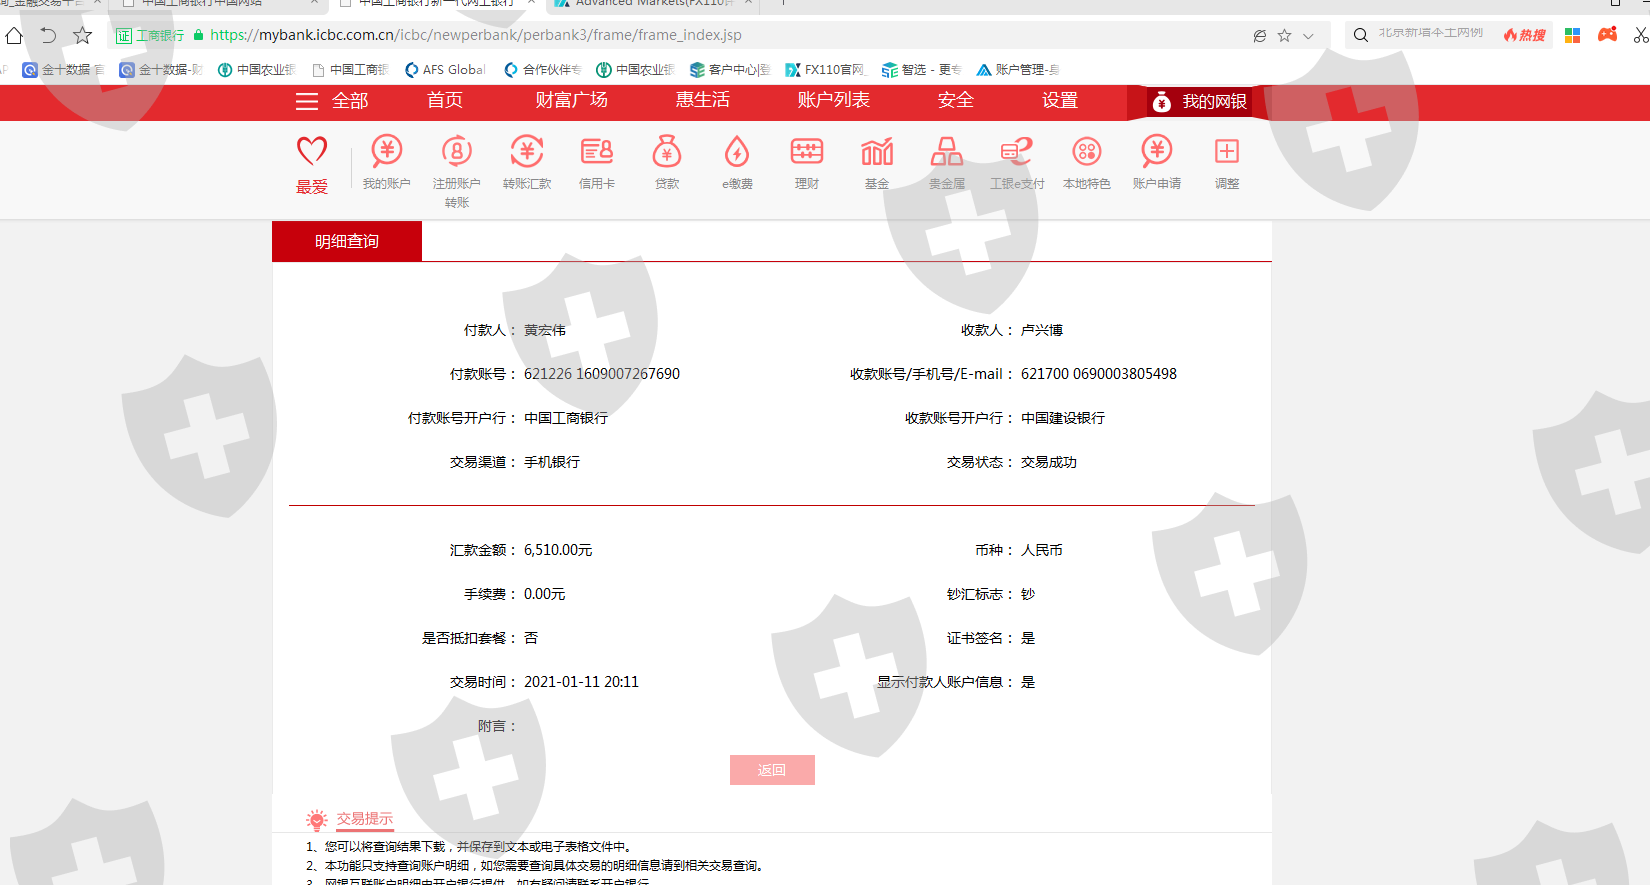Click the 我的网银 button
This screenshot has height=885, width=1650.
pos(1199,102)
